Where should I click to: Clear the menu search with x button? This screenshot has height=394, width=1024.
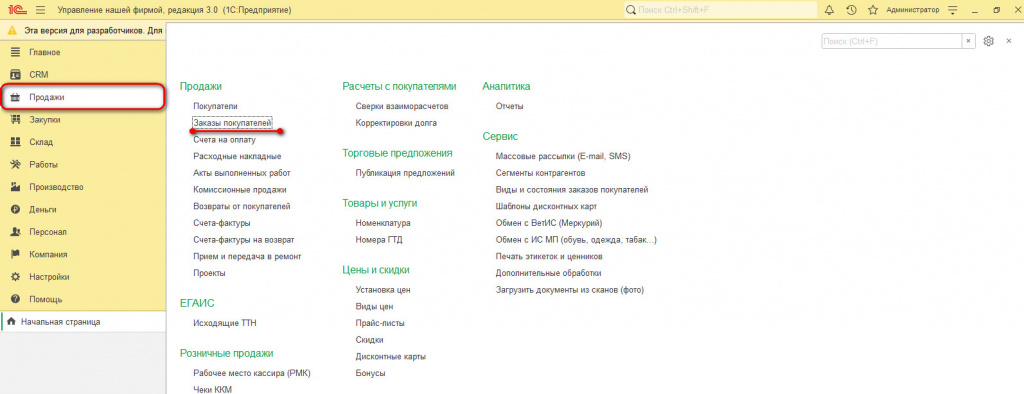(969, 41)
